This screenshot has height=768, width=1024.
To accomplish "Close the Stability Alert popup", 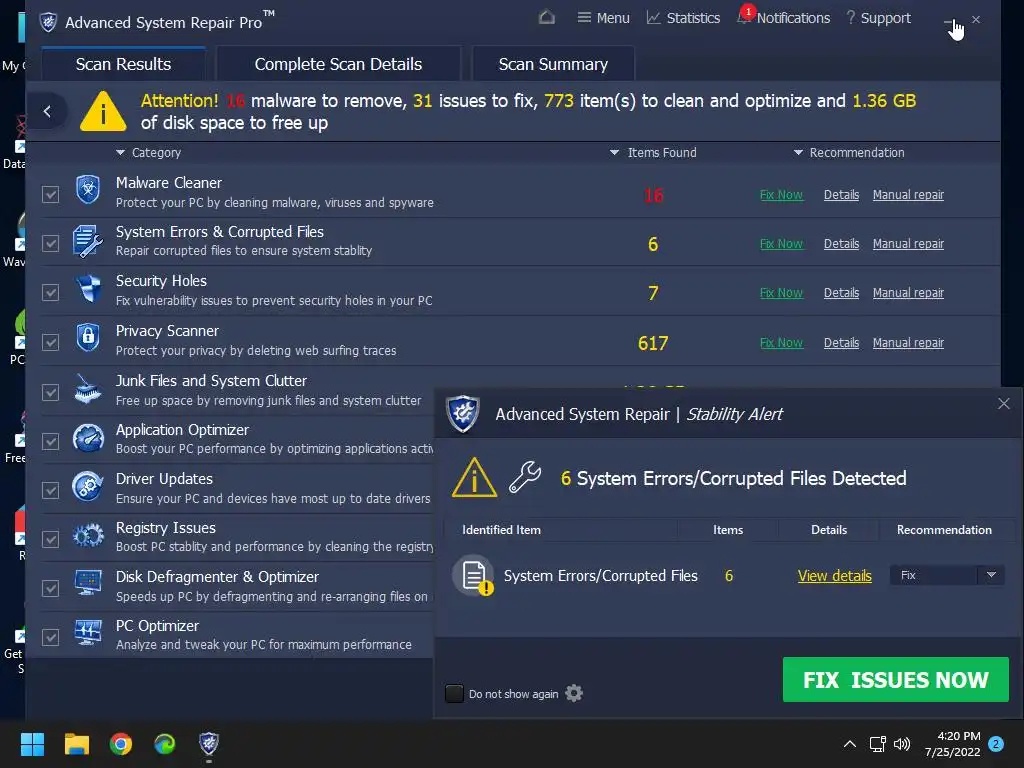I will click(1004, 404).
